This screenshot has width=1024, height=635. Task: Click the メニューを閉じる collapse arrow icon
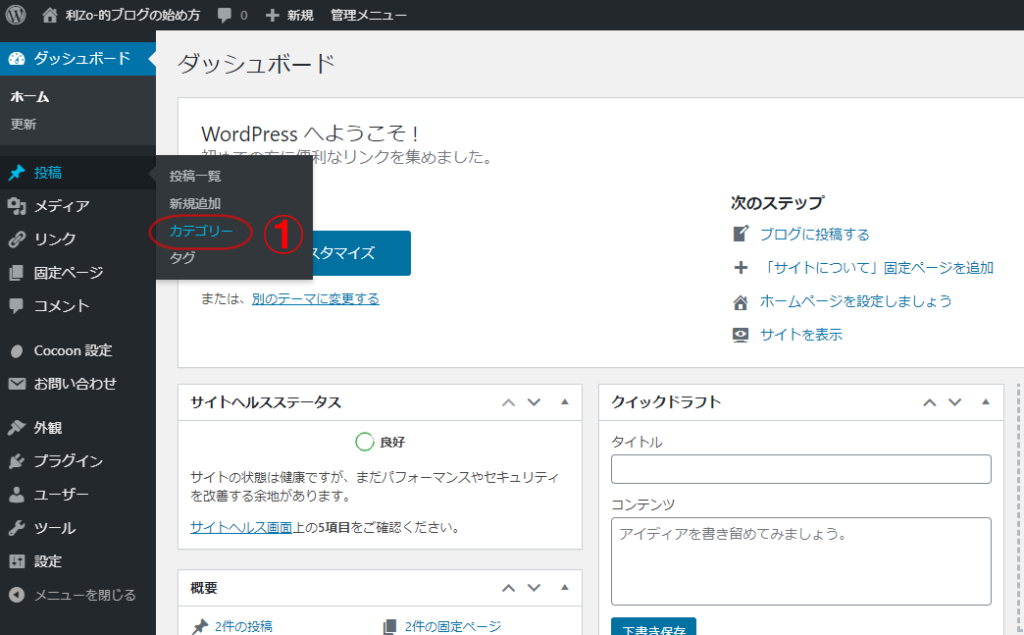[17, 595]
